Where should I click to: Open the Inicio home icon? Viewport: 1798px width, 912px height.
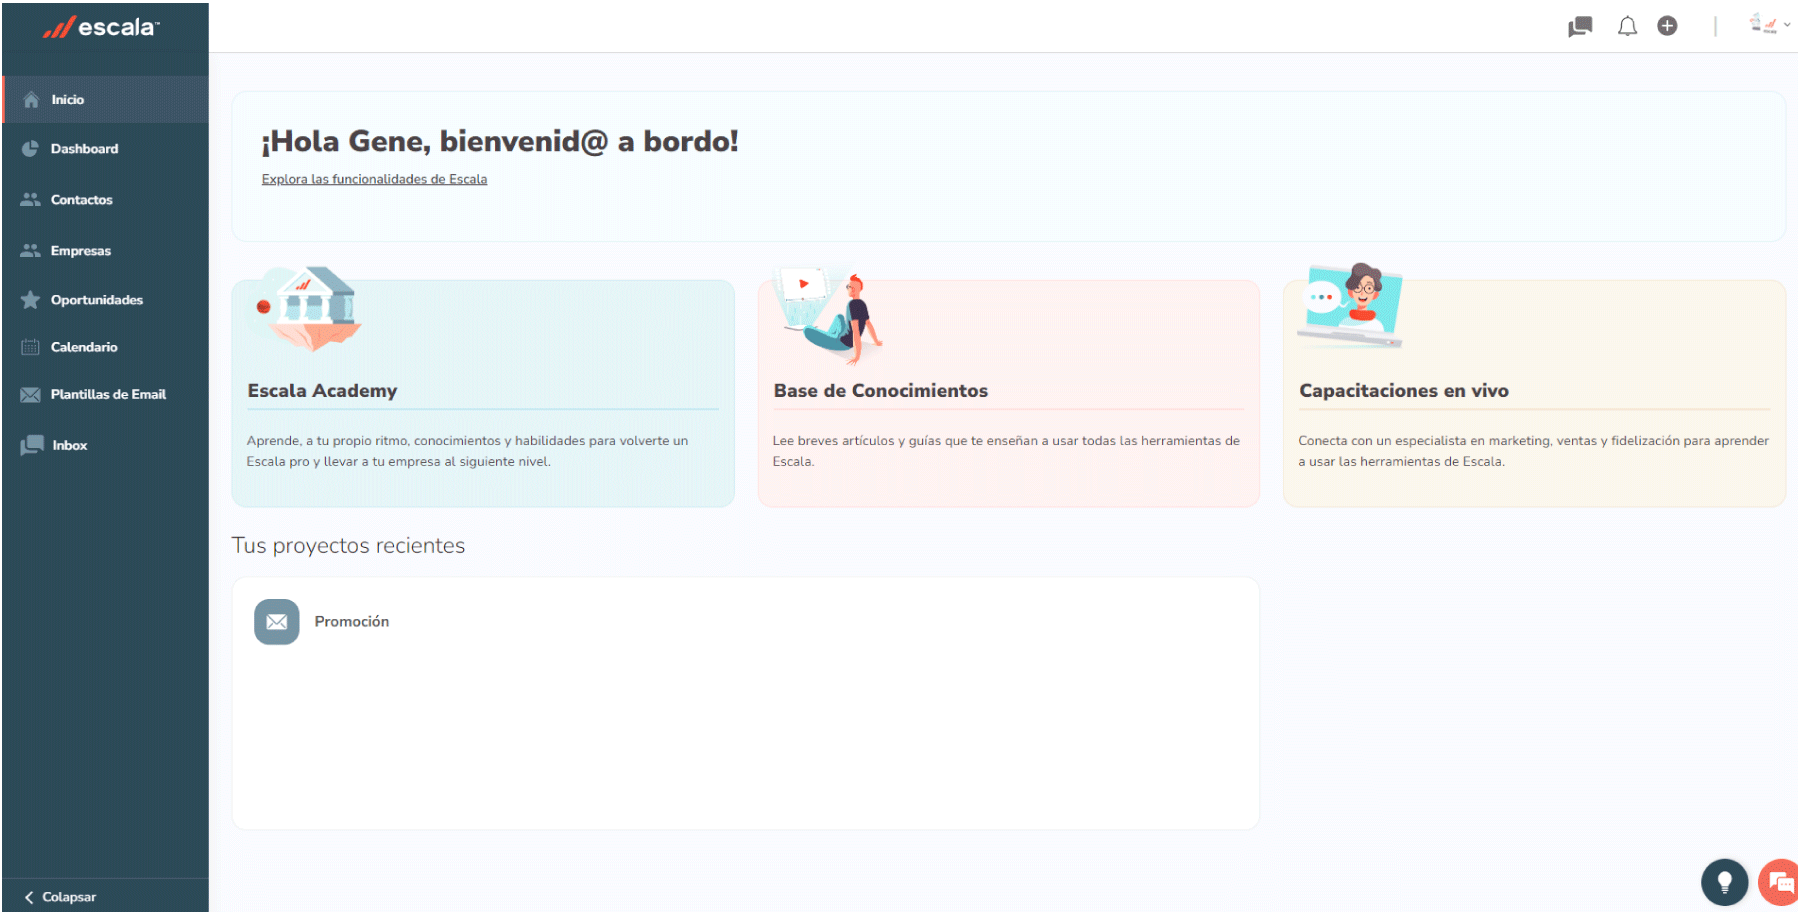point(31,99)
